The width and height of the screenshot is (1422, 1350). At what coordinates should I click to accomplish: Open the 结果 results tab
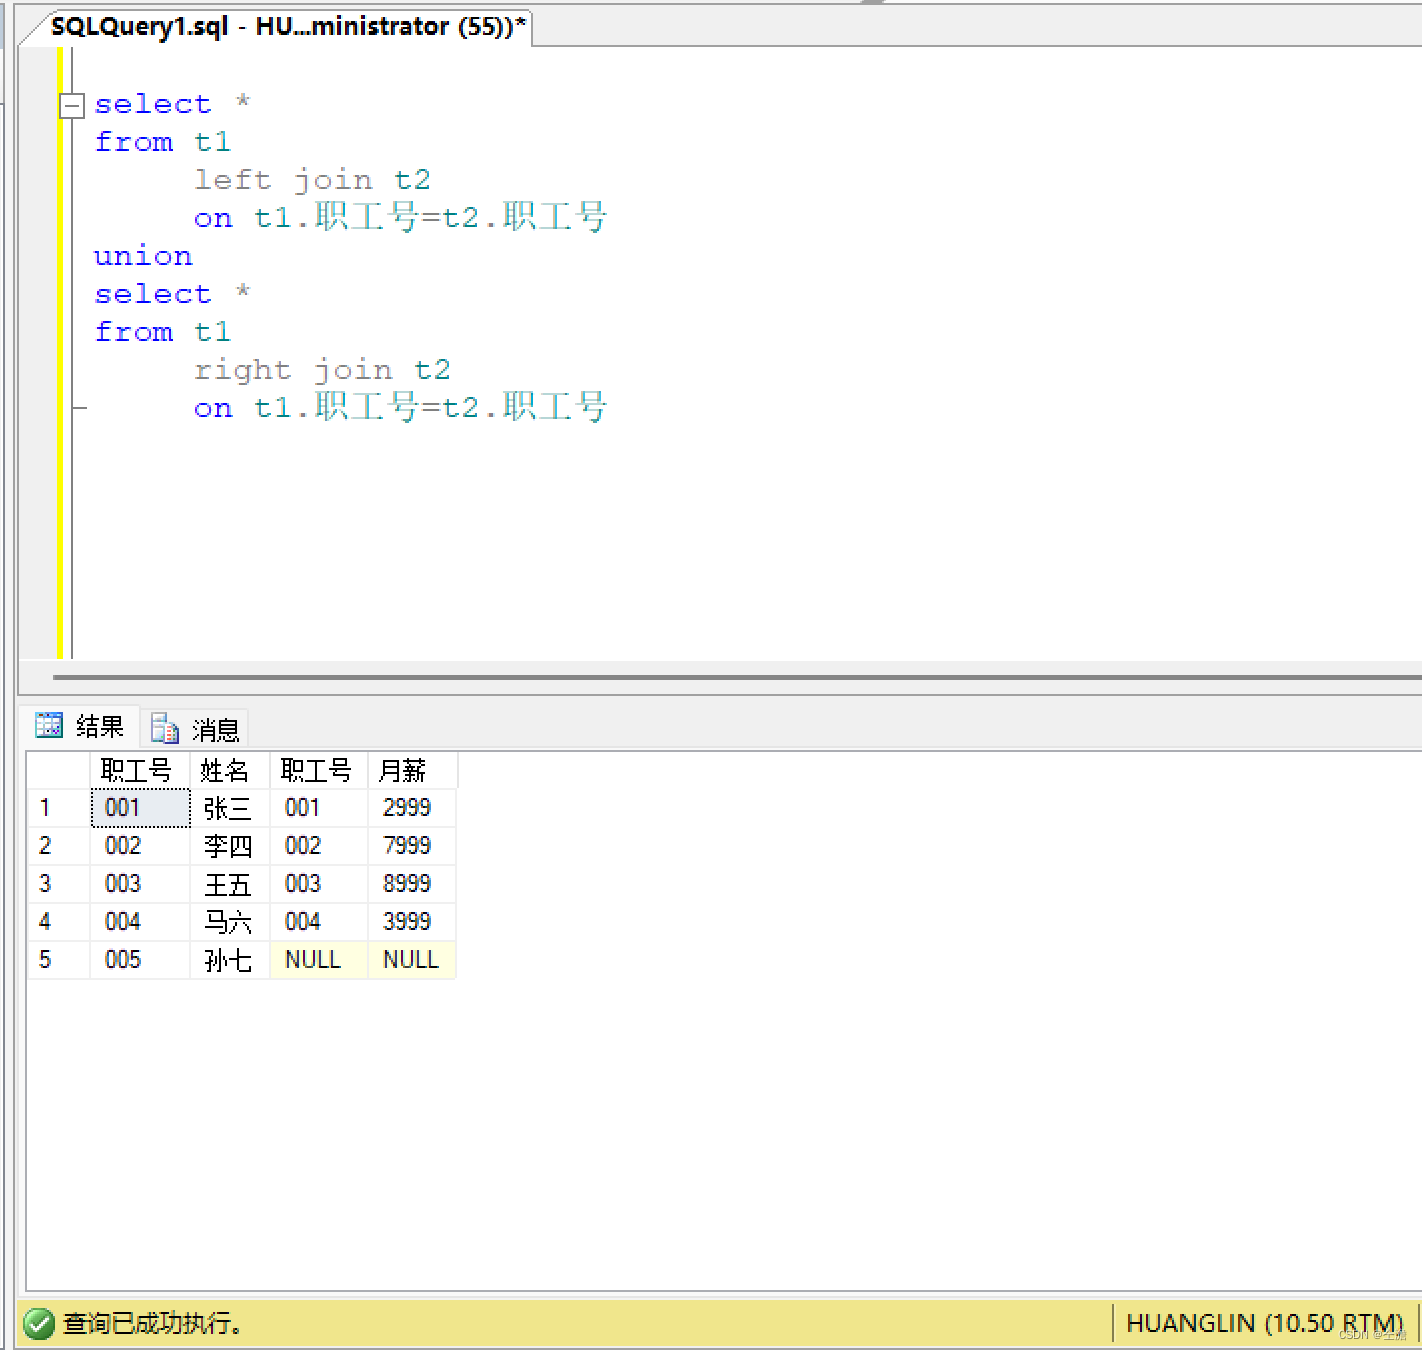[80, 727]
